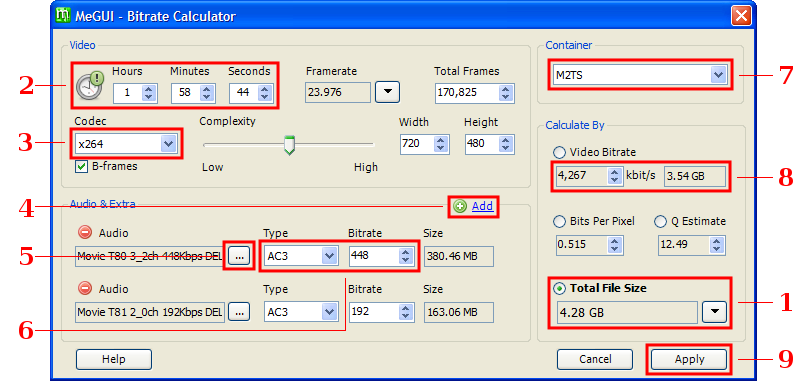
Task: Click the Video Bitrate field showing 4,267
Action: pyautogui.click(x=582, y=177)
